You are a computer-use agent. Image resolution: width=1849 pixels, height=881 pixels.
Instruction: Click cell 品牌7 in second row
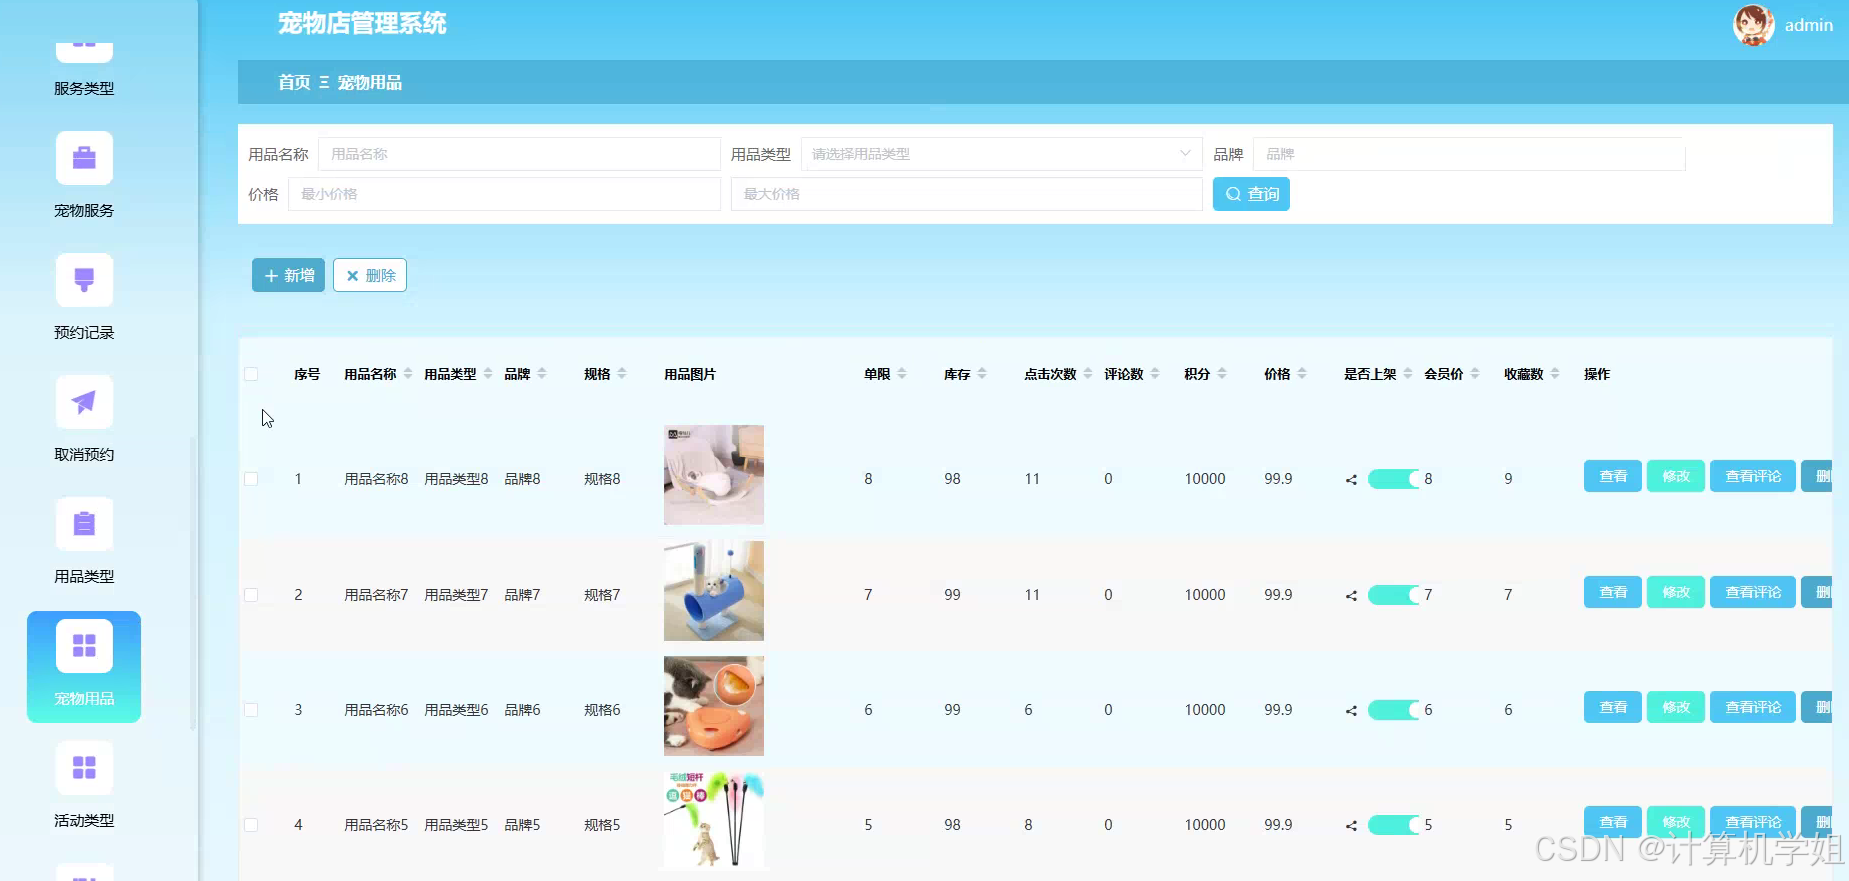click(x=522, y=595)
